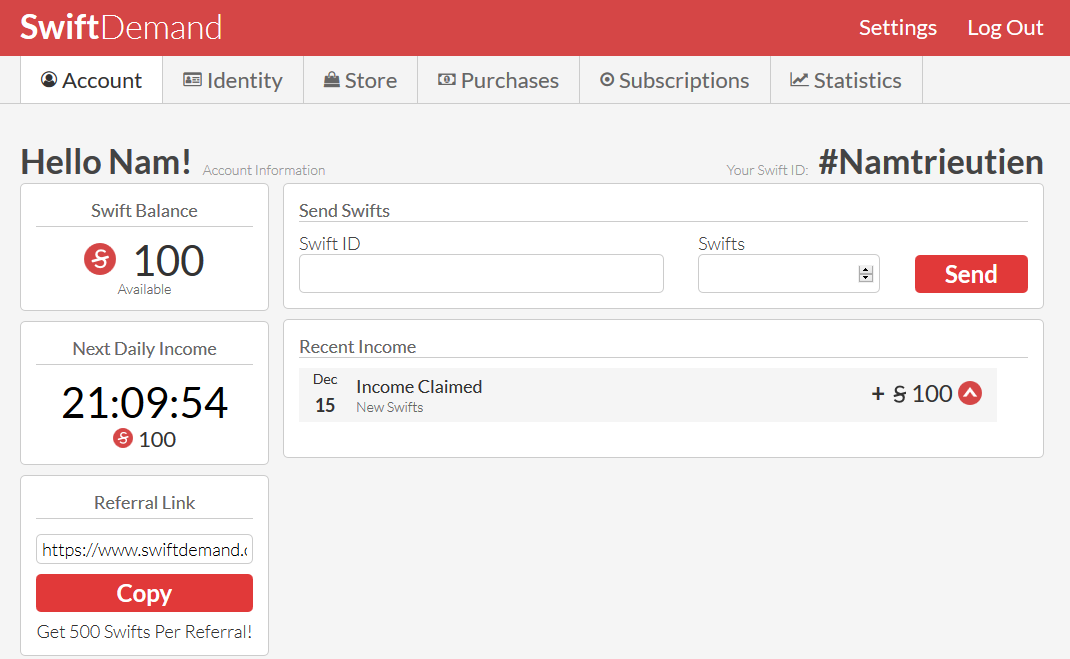This screenshot has width=1070, height=659.
Task: Go to the SwiftDemand home logo
Action: [121, 27]
